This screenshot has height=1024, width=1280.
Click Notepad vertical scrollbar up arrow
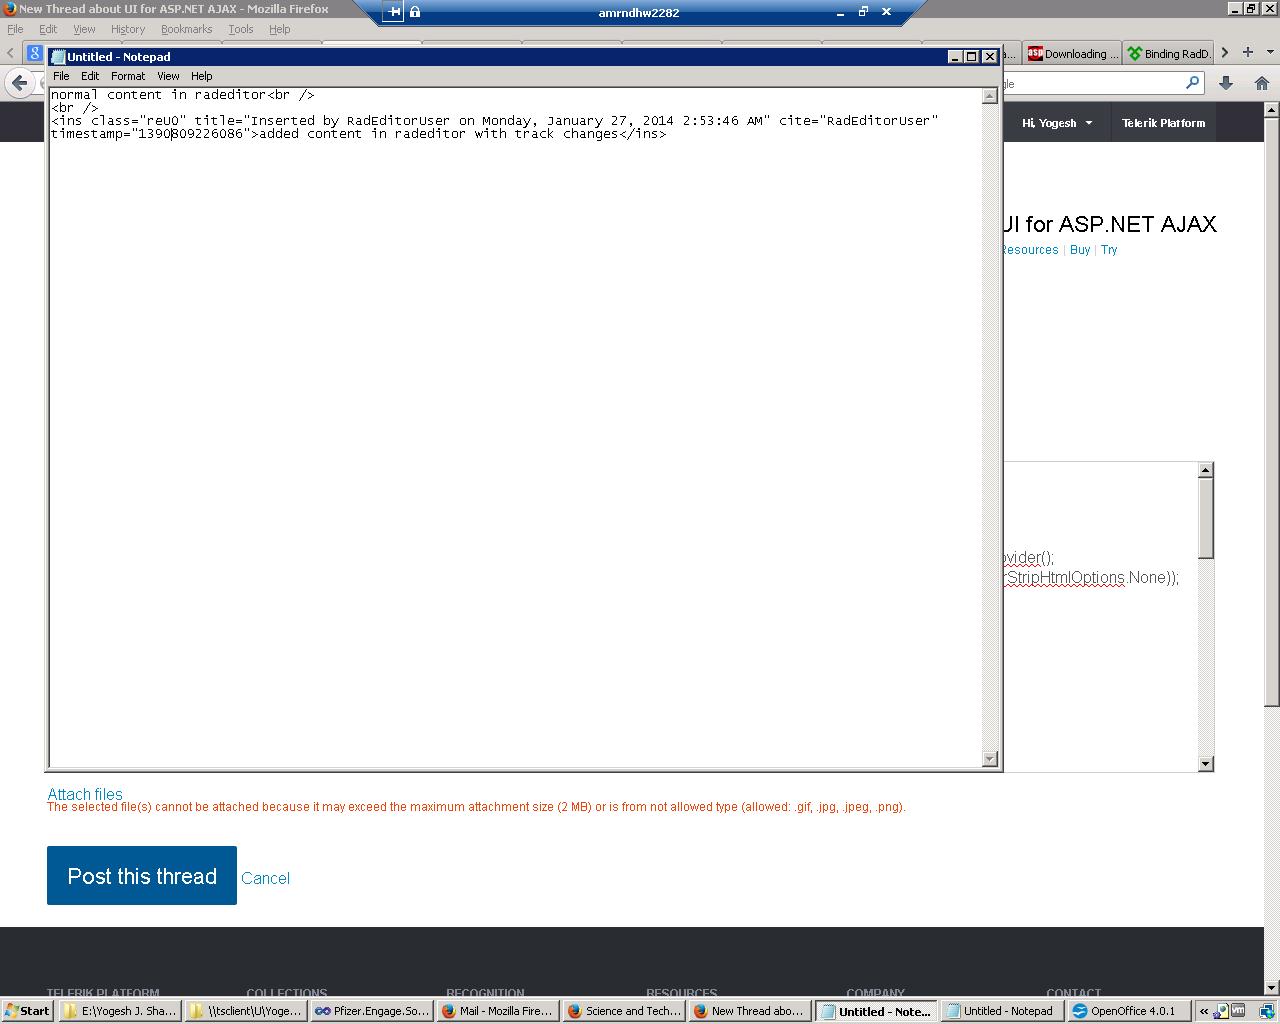(x=990, y=96)
